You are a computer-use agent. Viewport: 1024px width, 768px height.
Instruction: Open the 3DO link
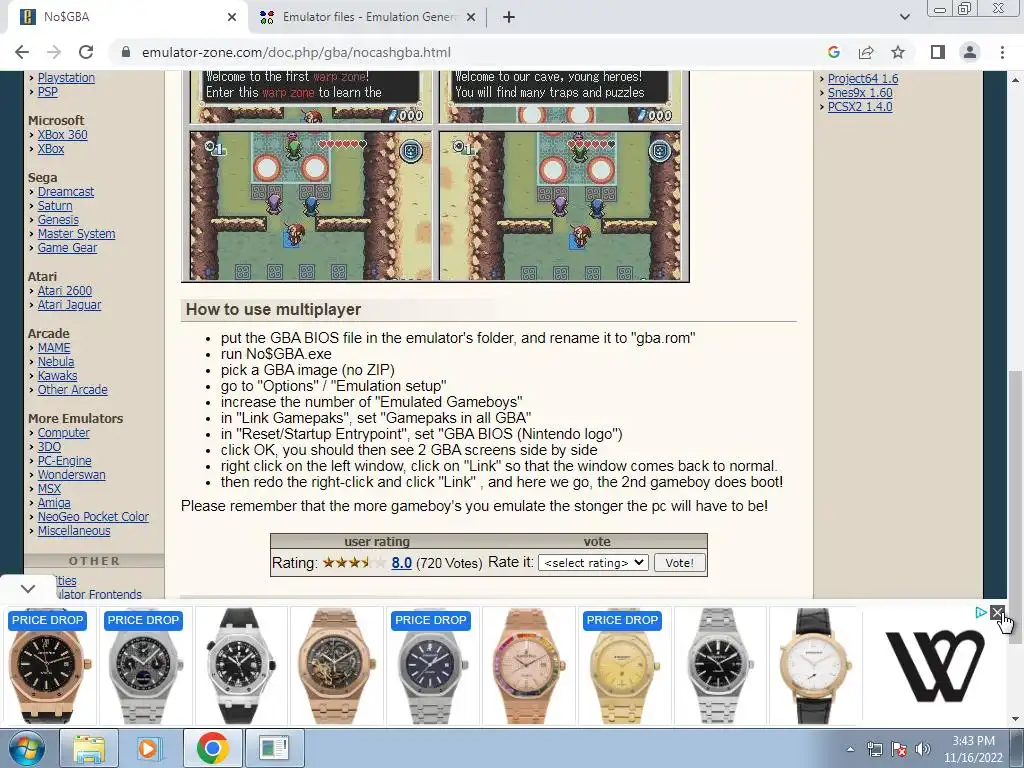(49, 447)
